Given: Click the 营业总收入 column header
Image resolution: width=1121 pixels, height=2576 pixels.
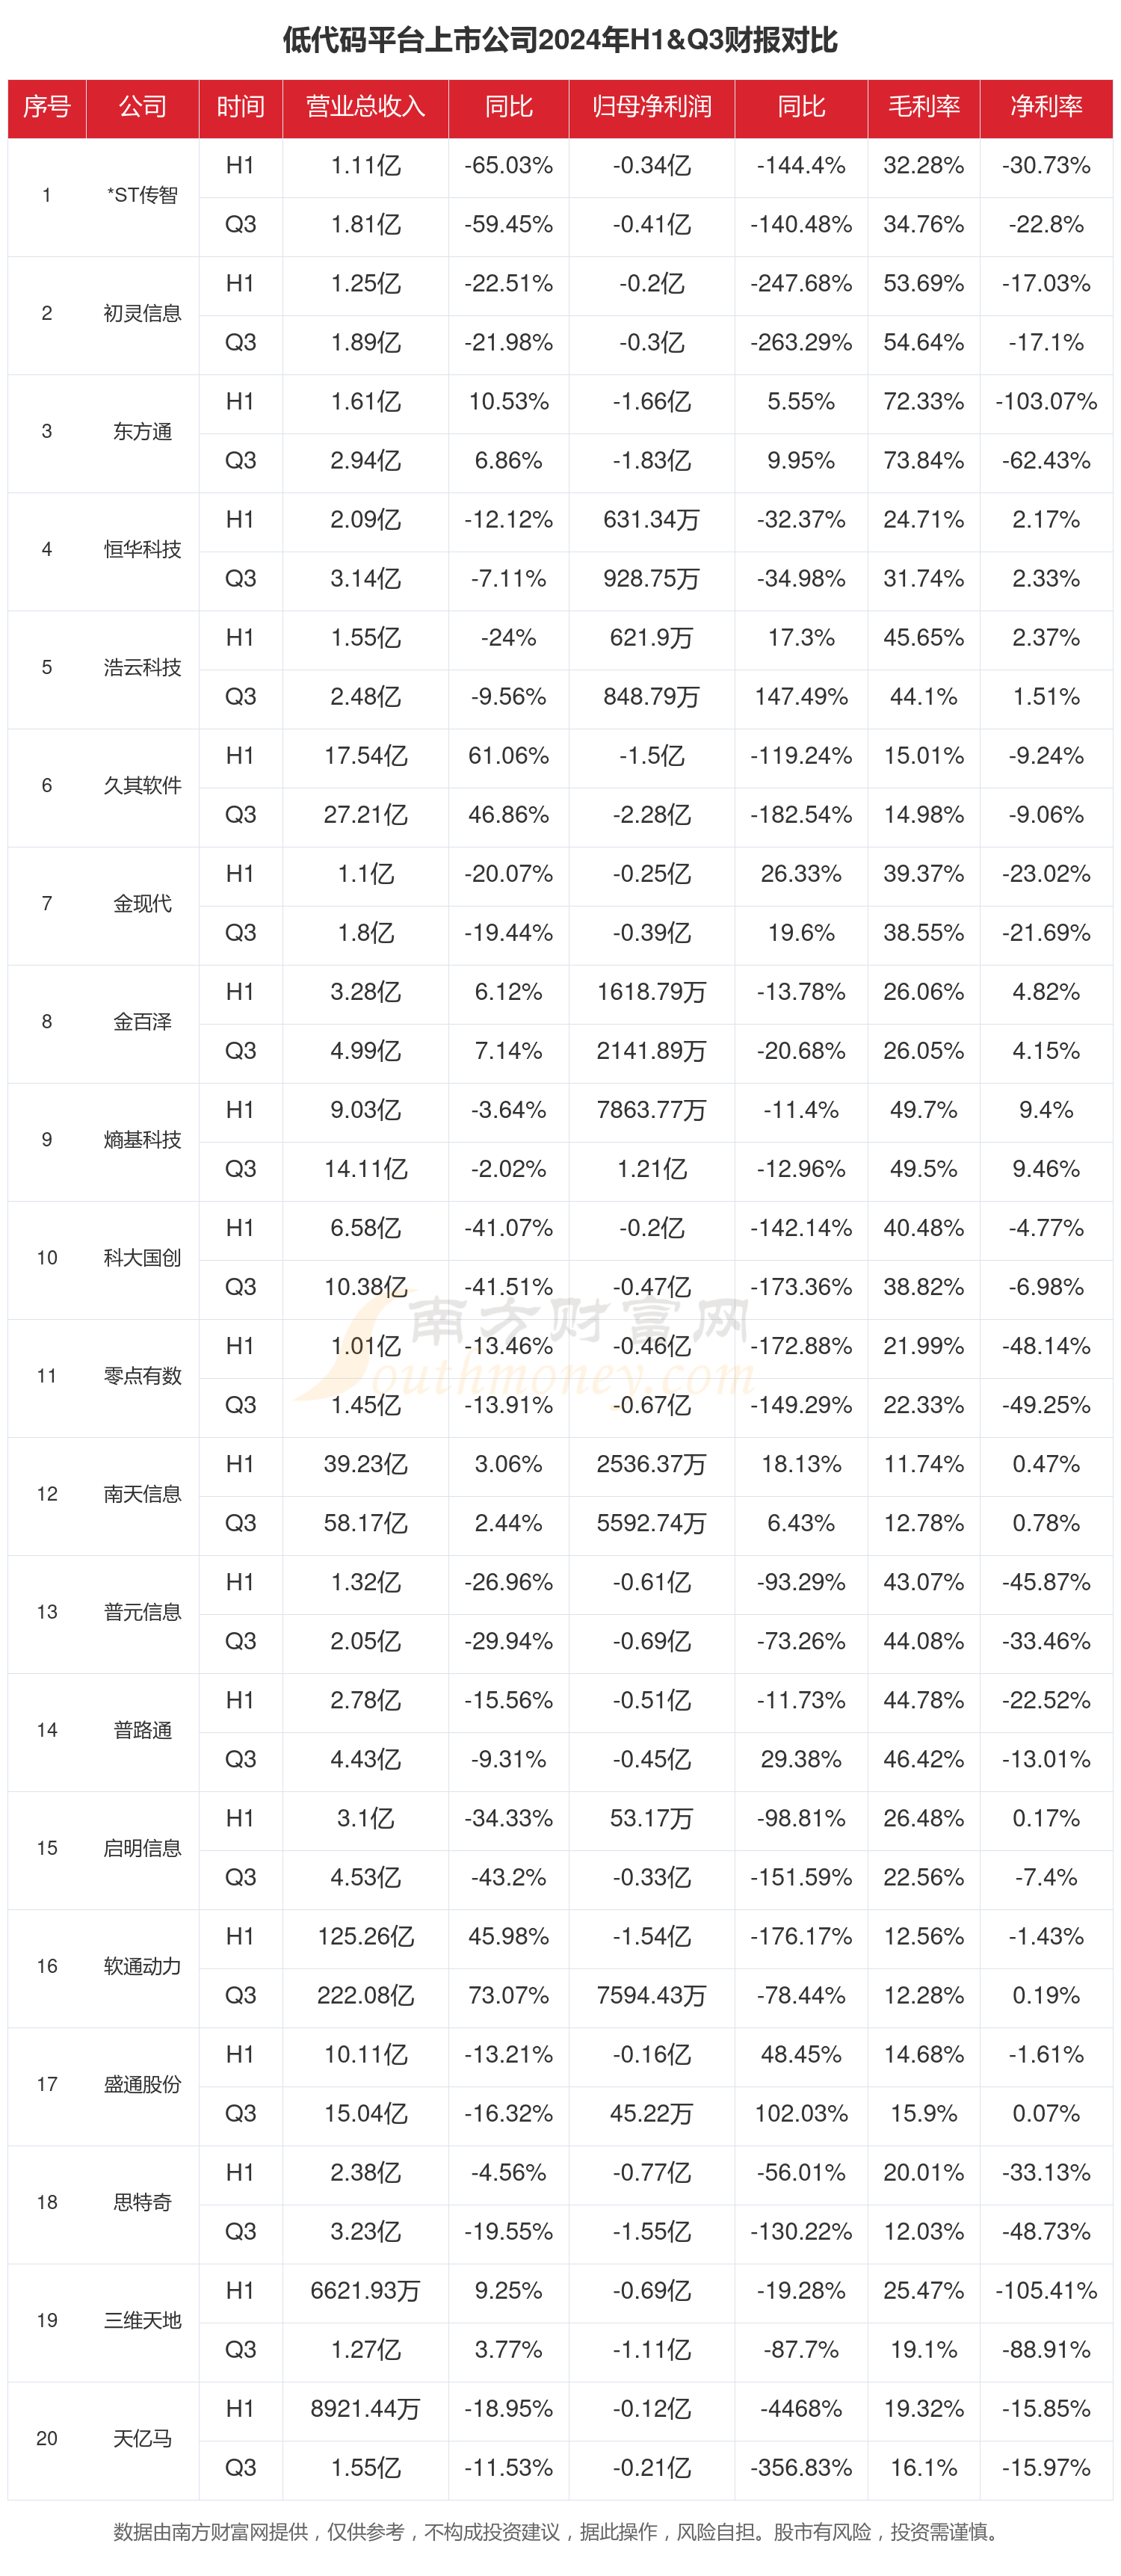Looking at the screenshot, I should [x=365, y=107].
